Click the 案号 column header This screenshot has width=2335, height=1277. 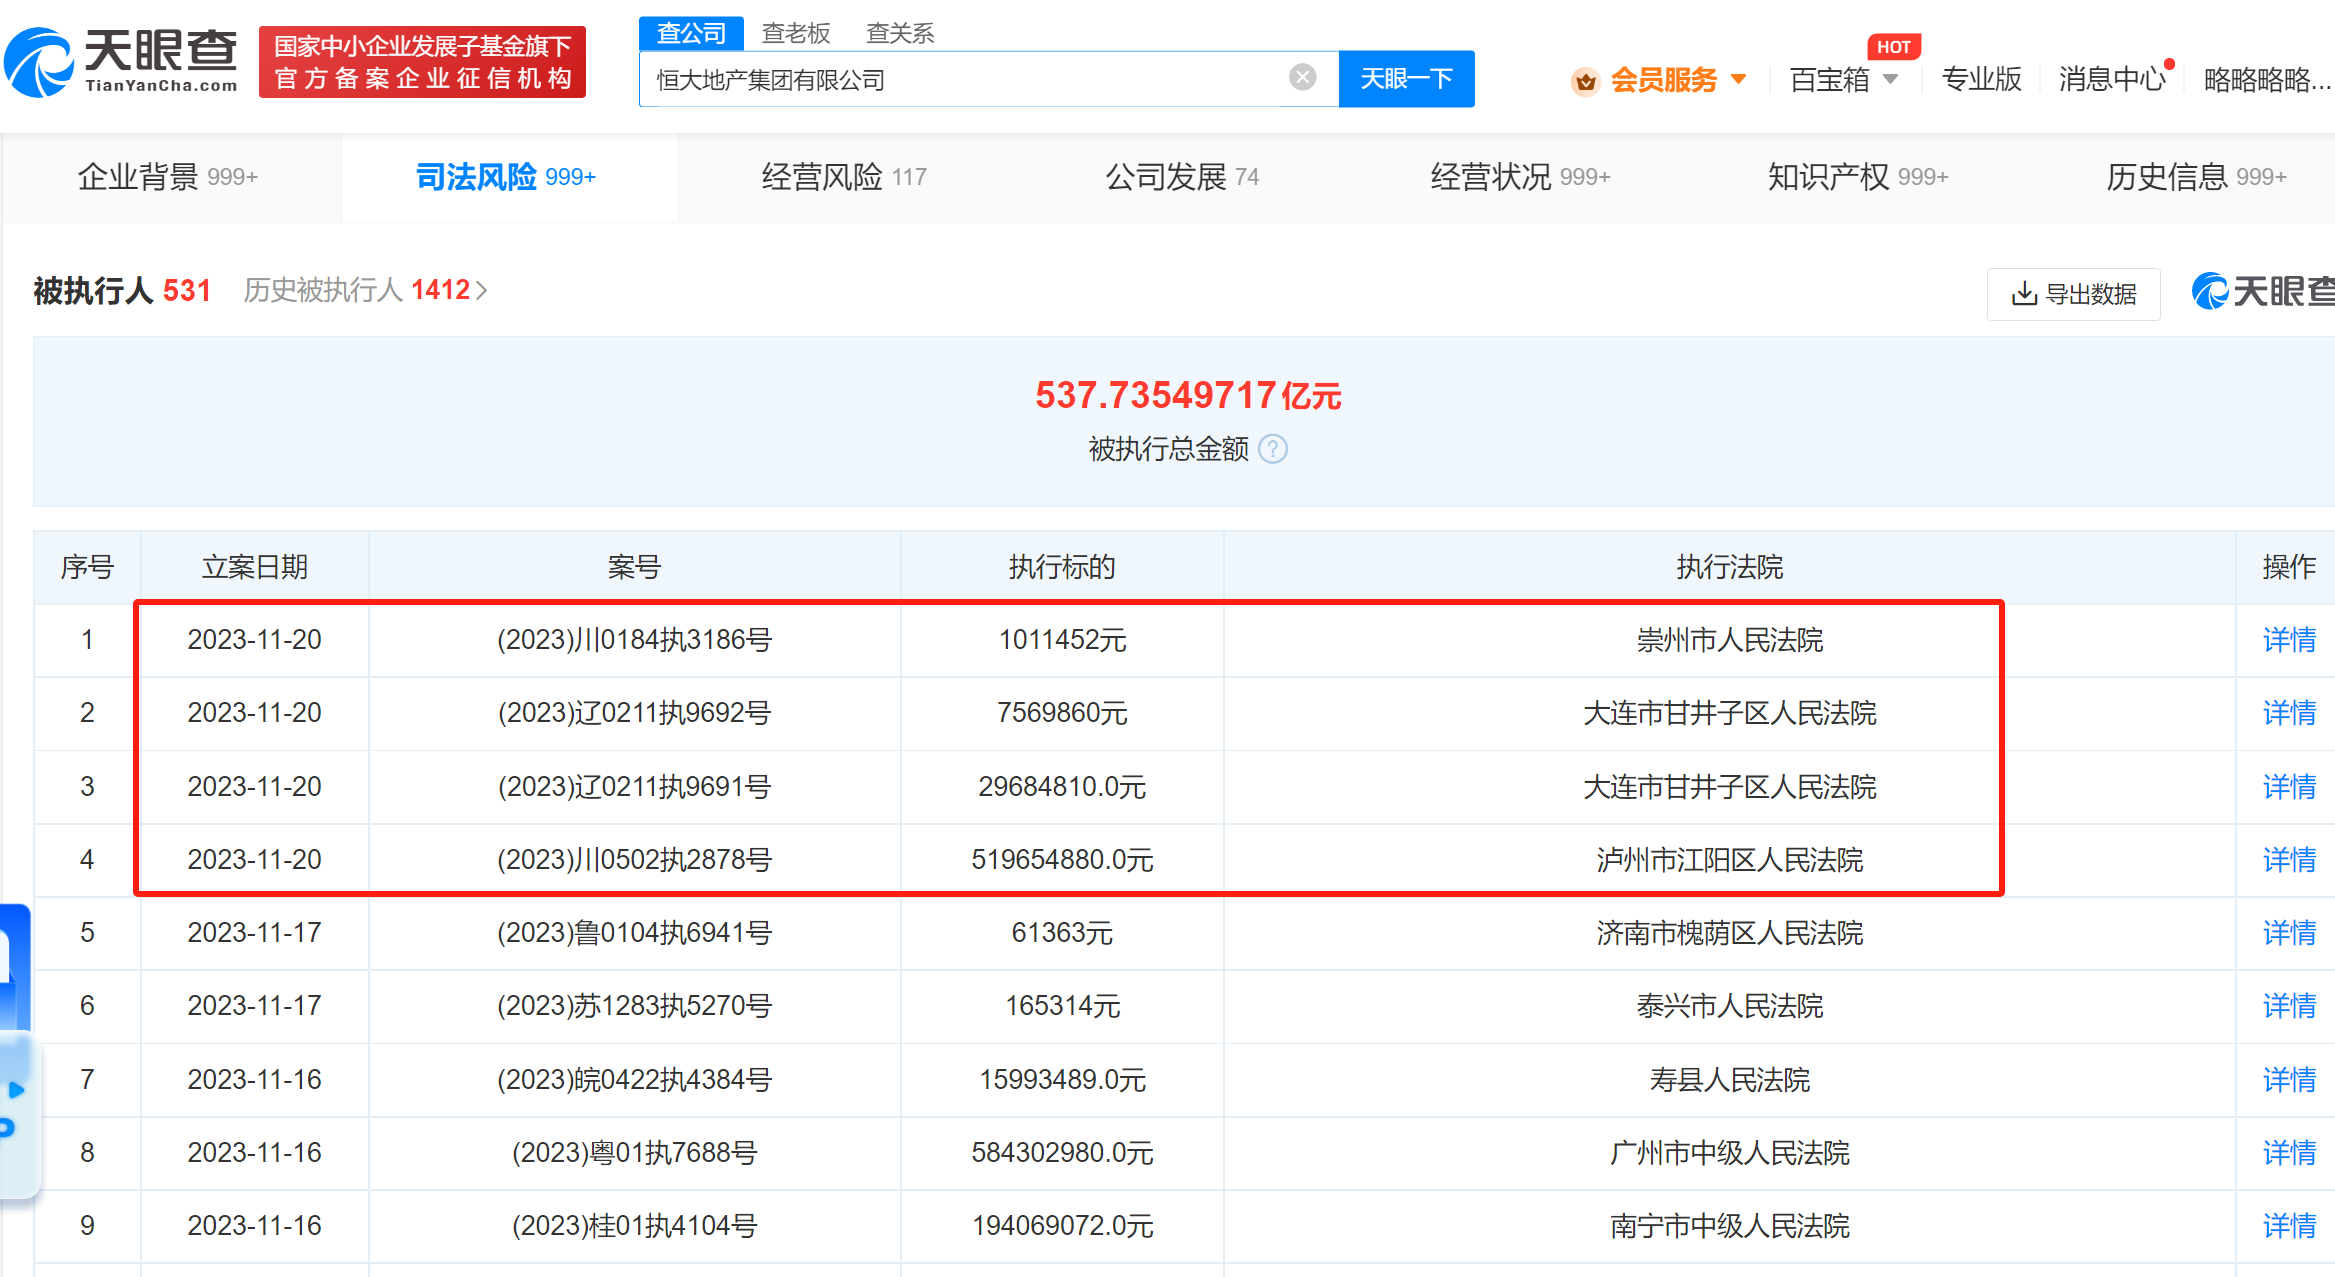(634, 567)
